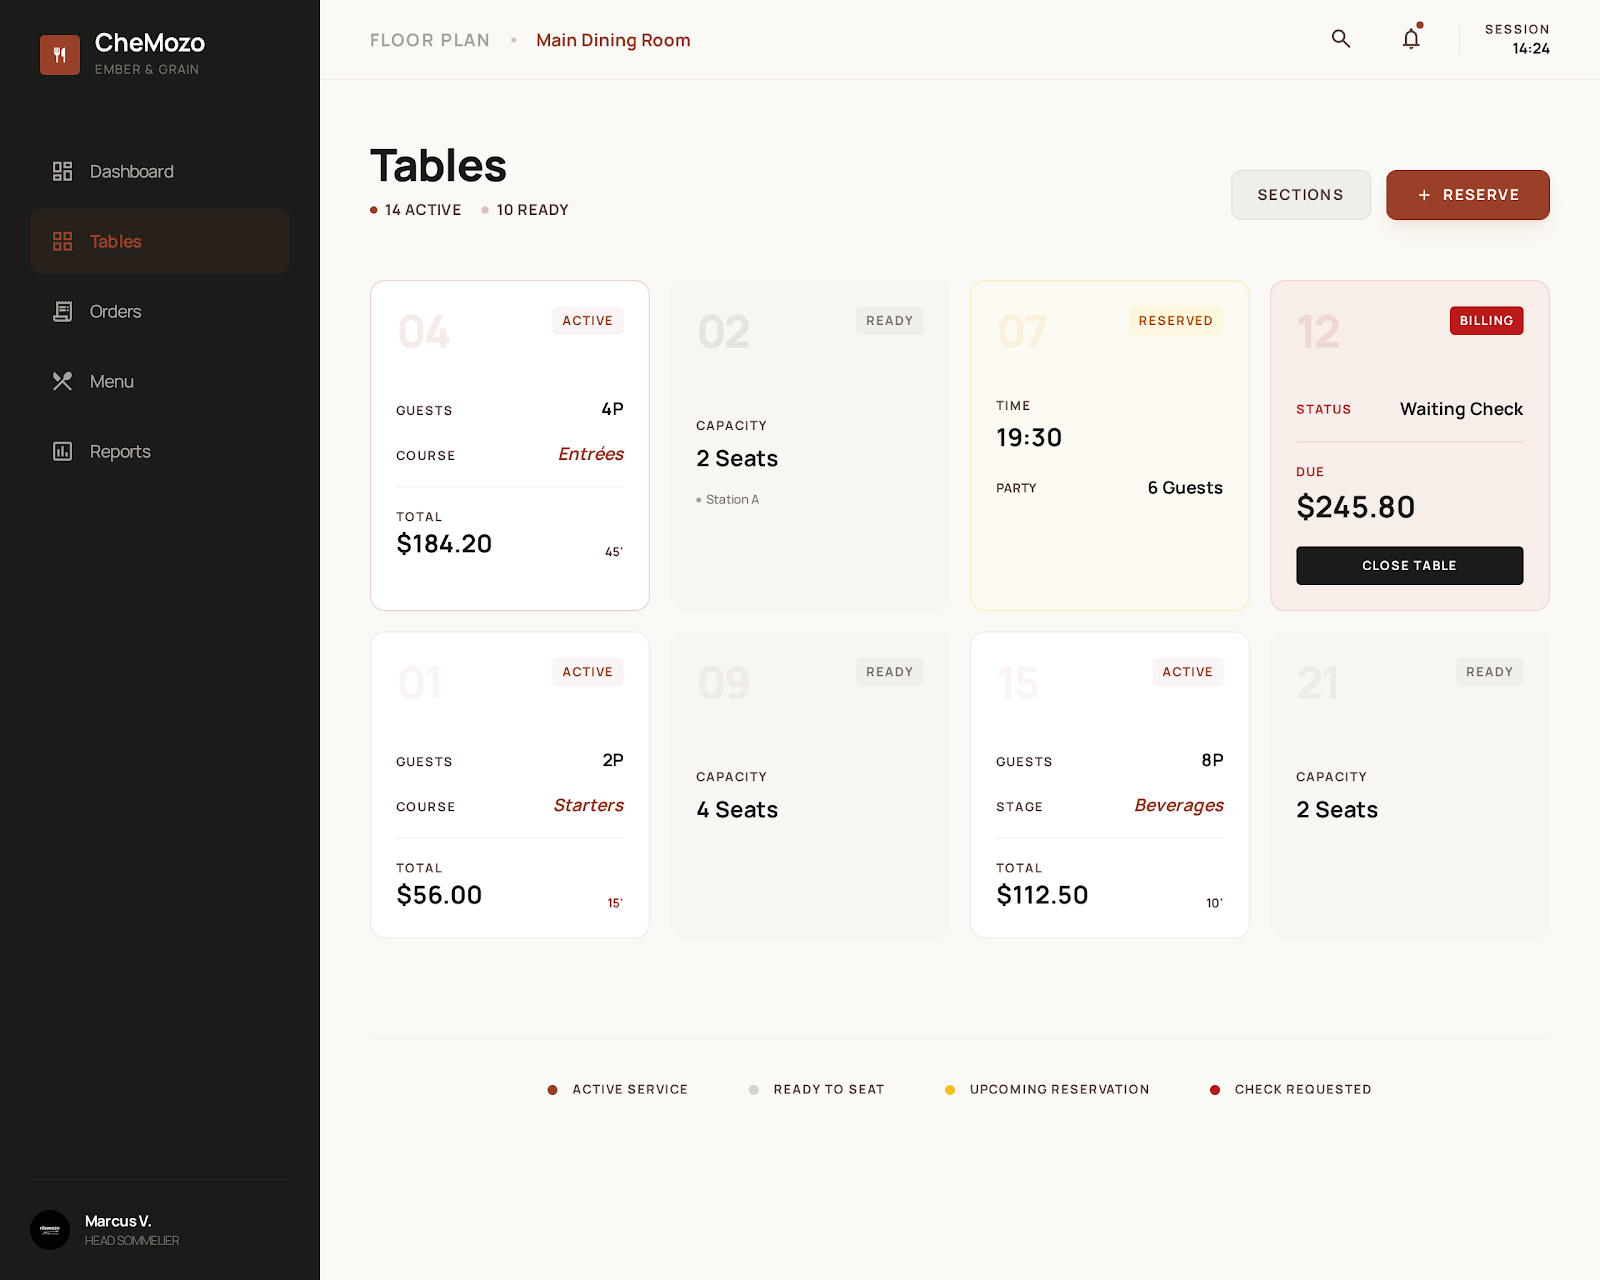Click Ready To Seat legend entry

[817, 1090]
